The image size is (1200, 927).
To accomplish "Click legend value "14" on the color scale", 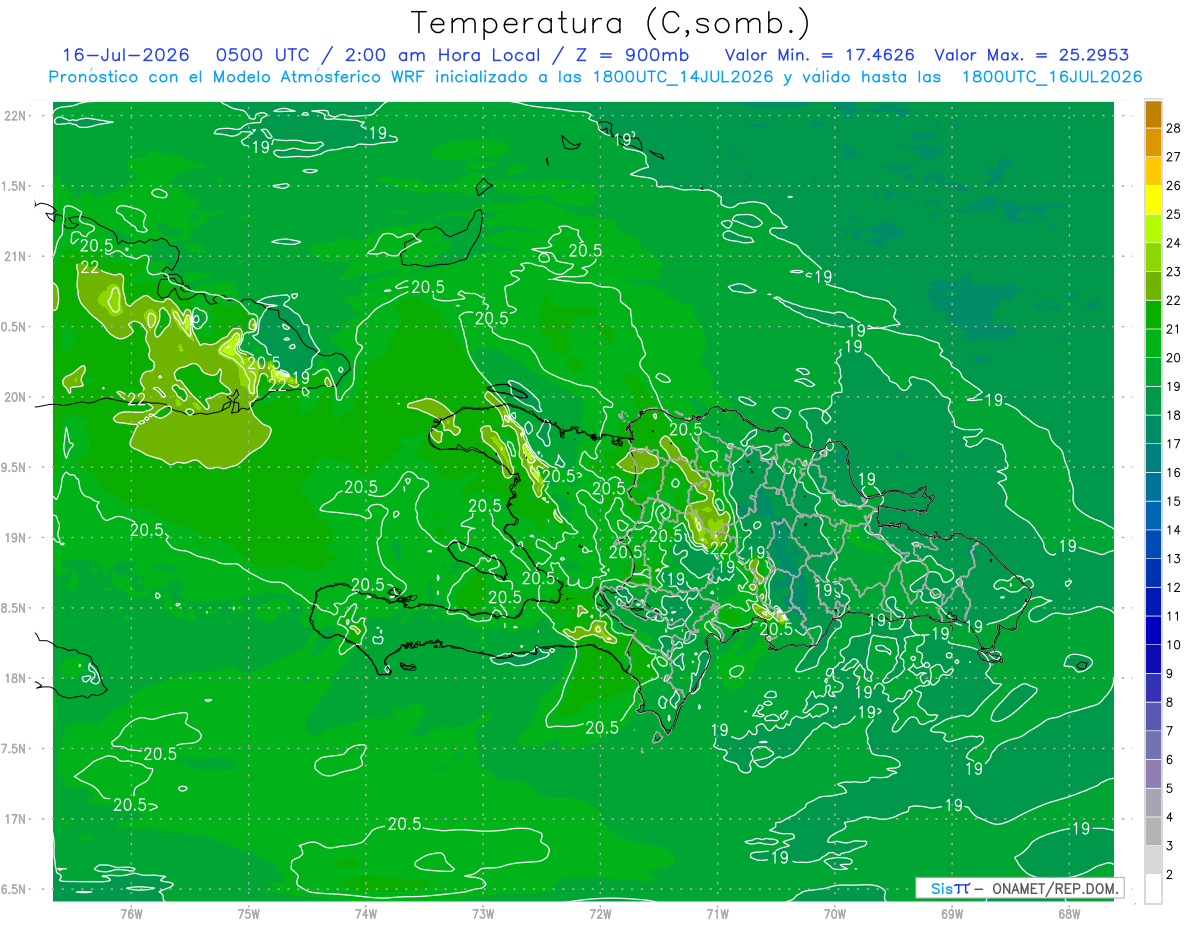I will tap(1174, 530).
